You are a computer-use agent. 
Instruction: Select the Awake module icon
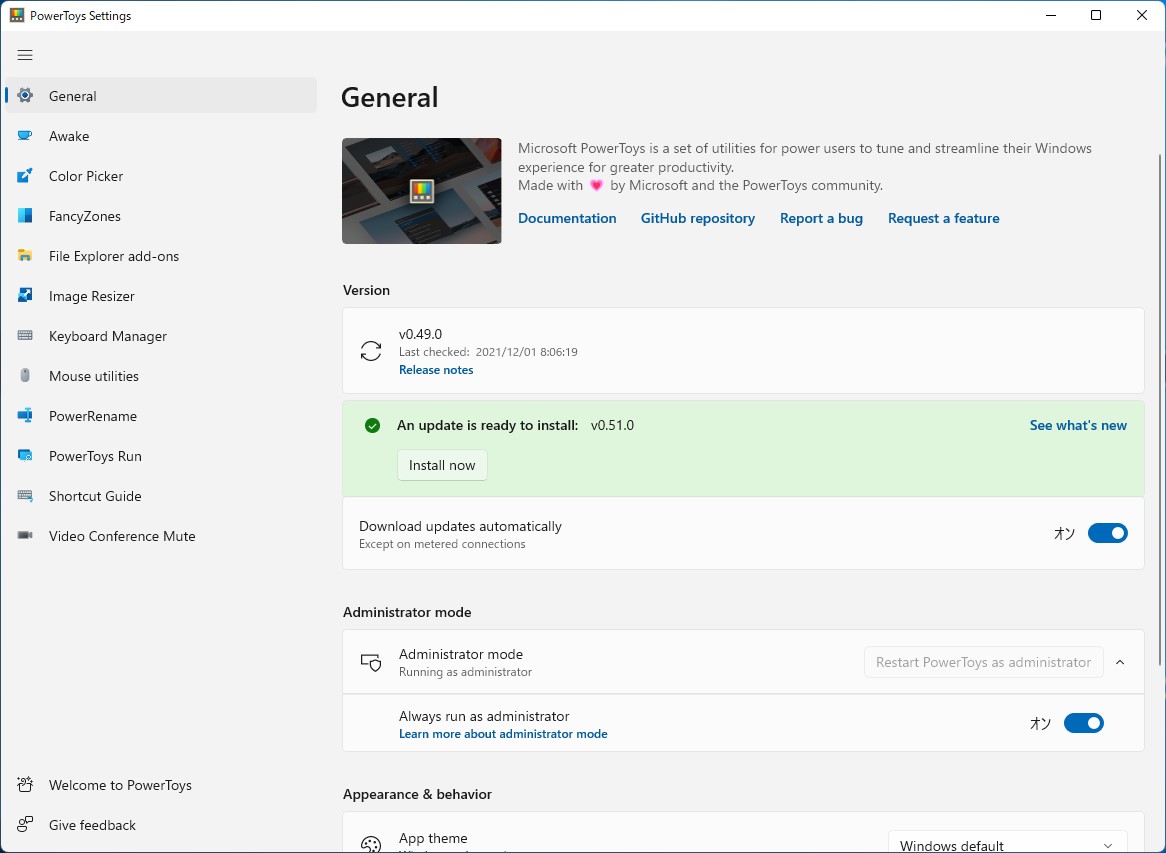point(26,136)
